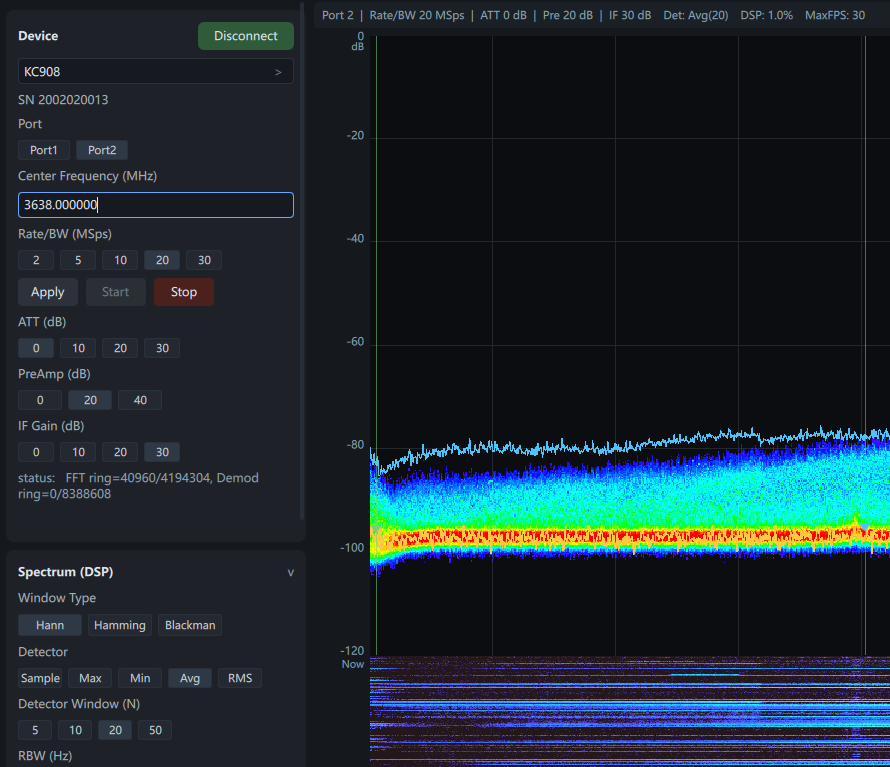Image resolution: width=890 pixels, height=767 pixels.
Task: Set Detector Window to 50
Action: click(154, 730)
